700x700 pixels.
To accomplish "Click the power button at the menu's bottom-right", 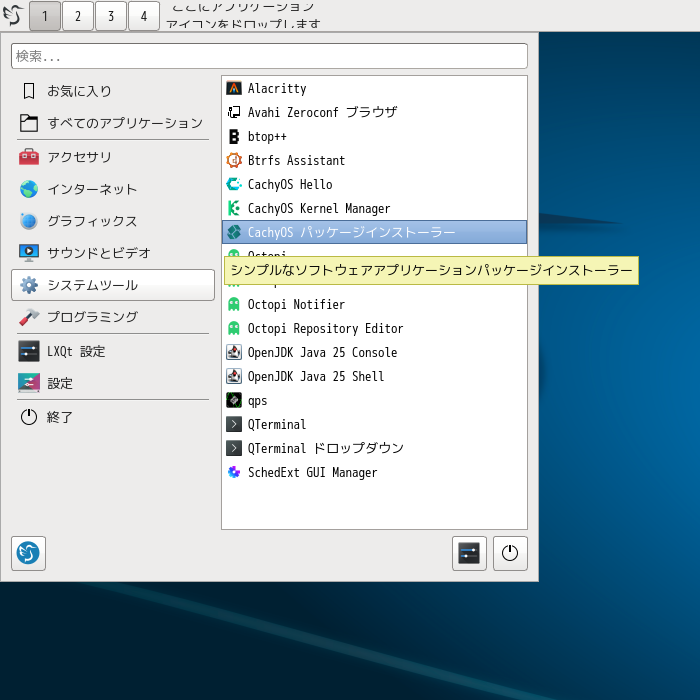I will 510,553.
